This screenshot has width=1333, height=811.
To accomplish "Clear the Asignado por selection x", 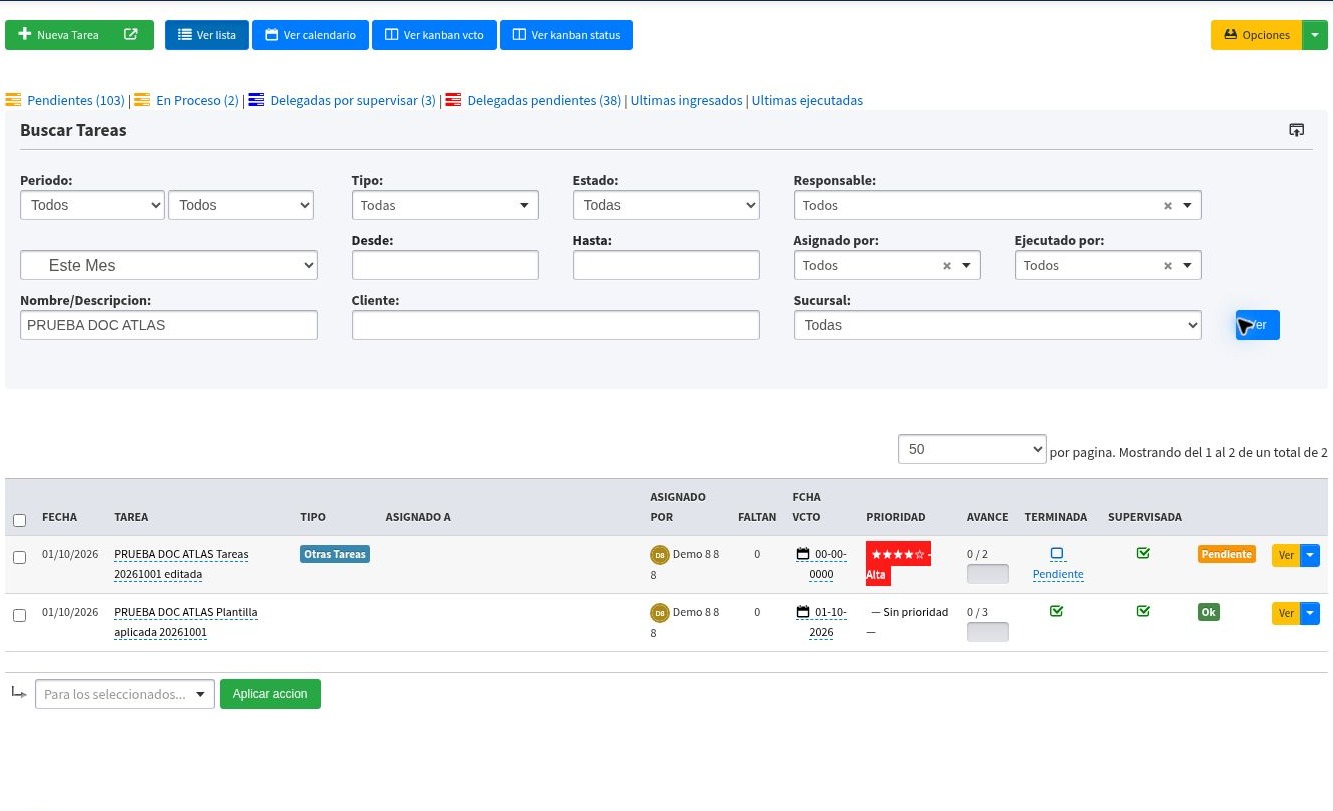I will (x=947, y=266).
